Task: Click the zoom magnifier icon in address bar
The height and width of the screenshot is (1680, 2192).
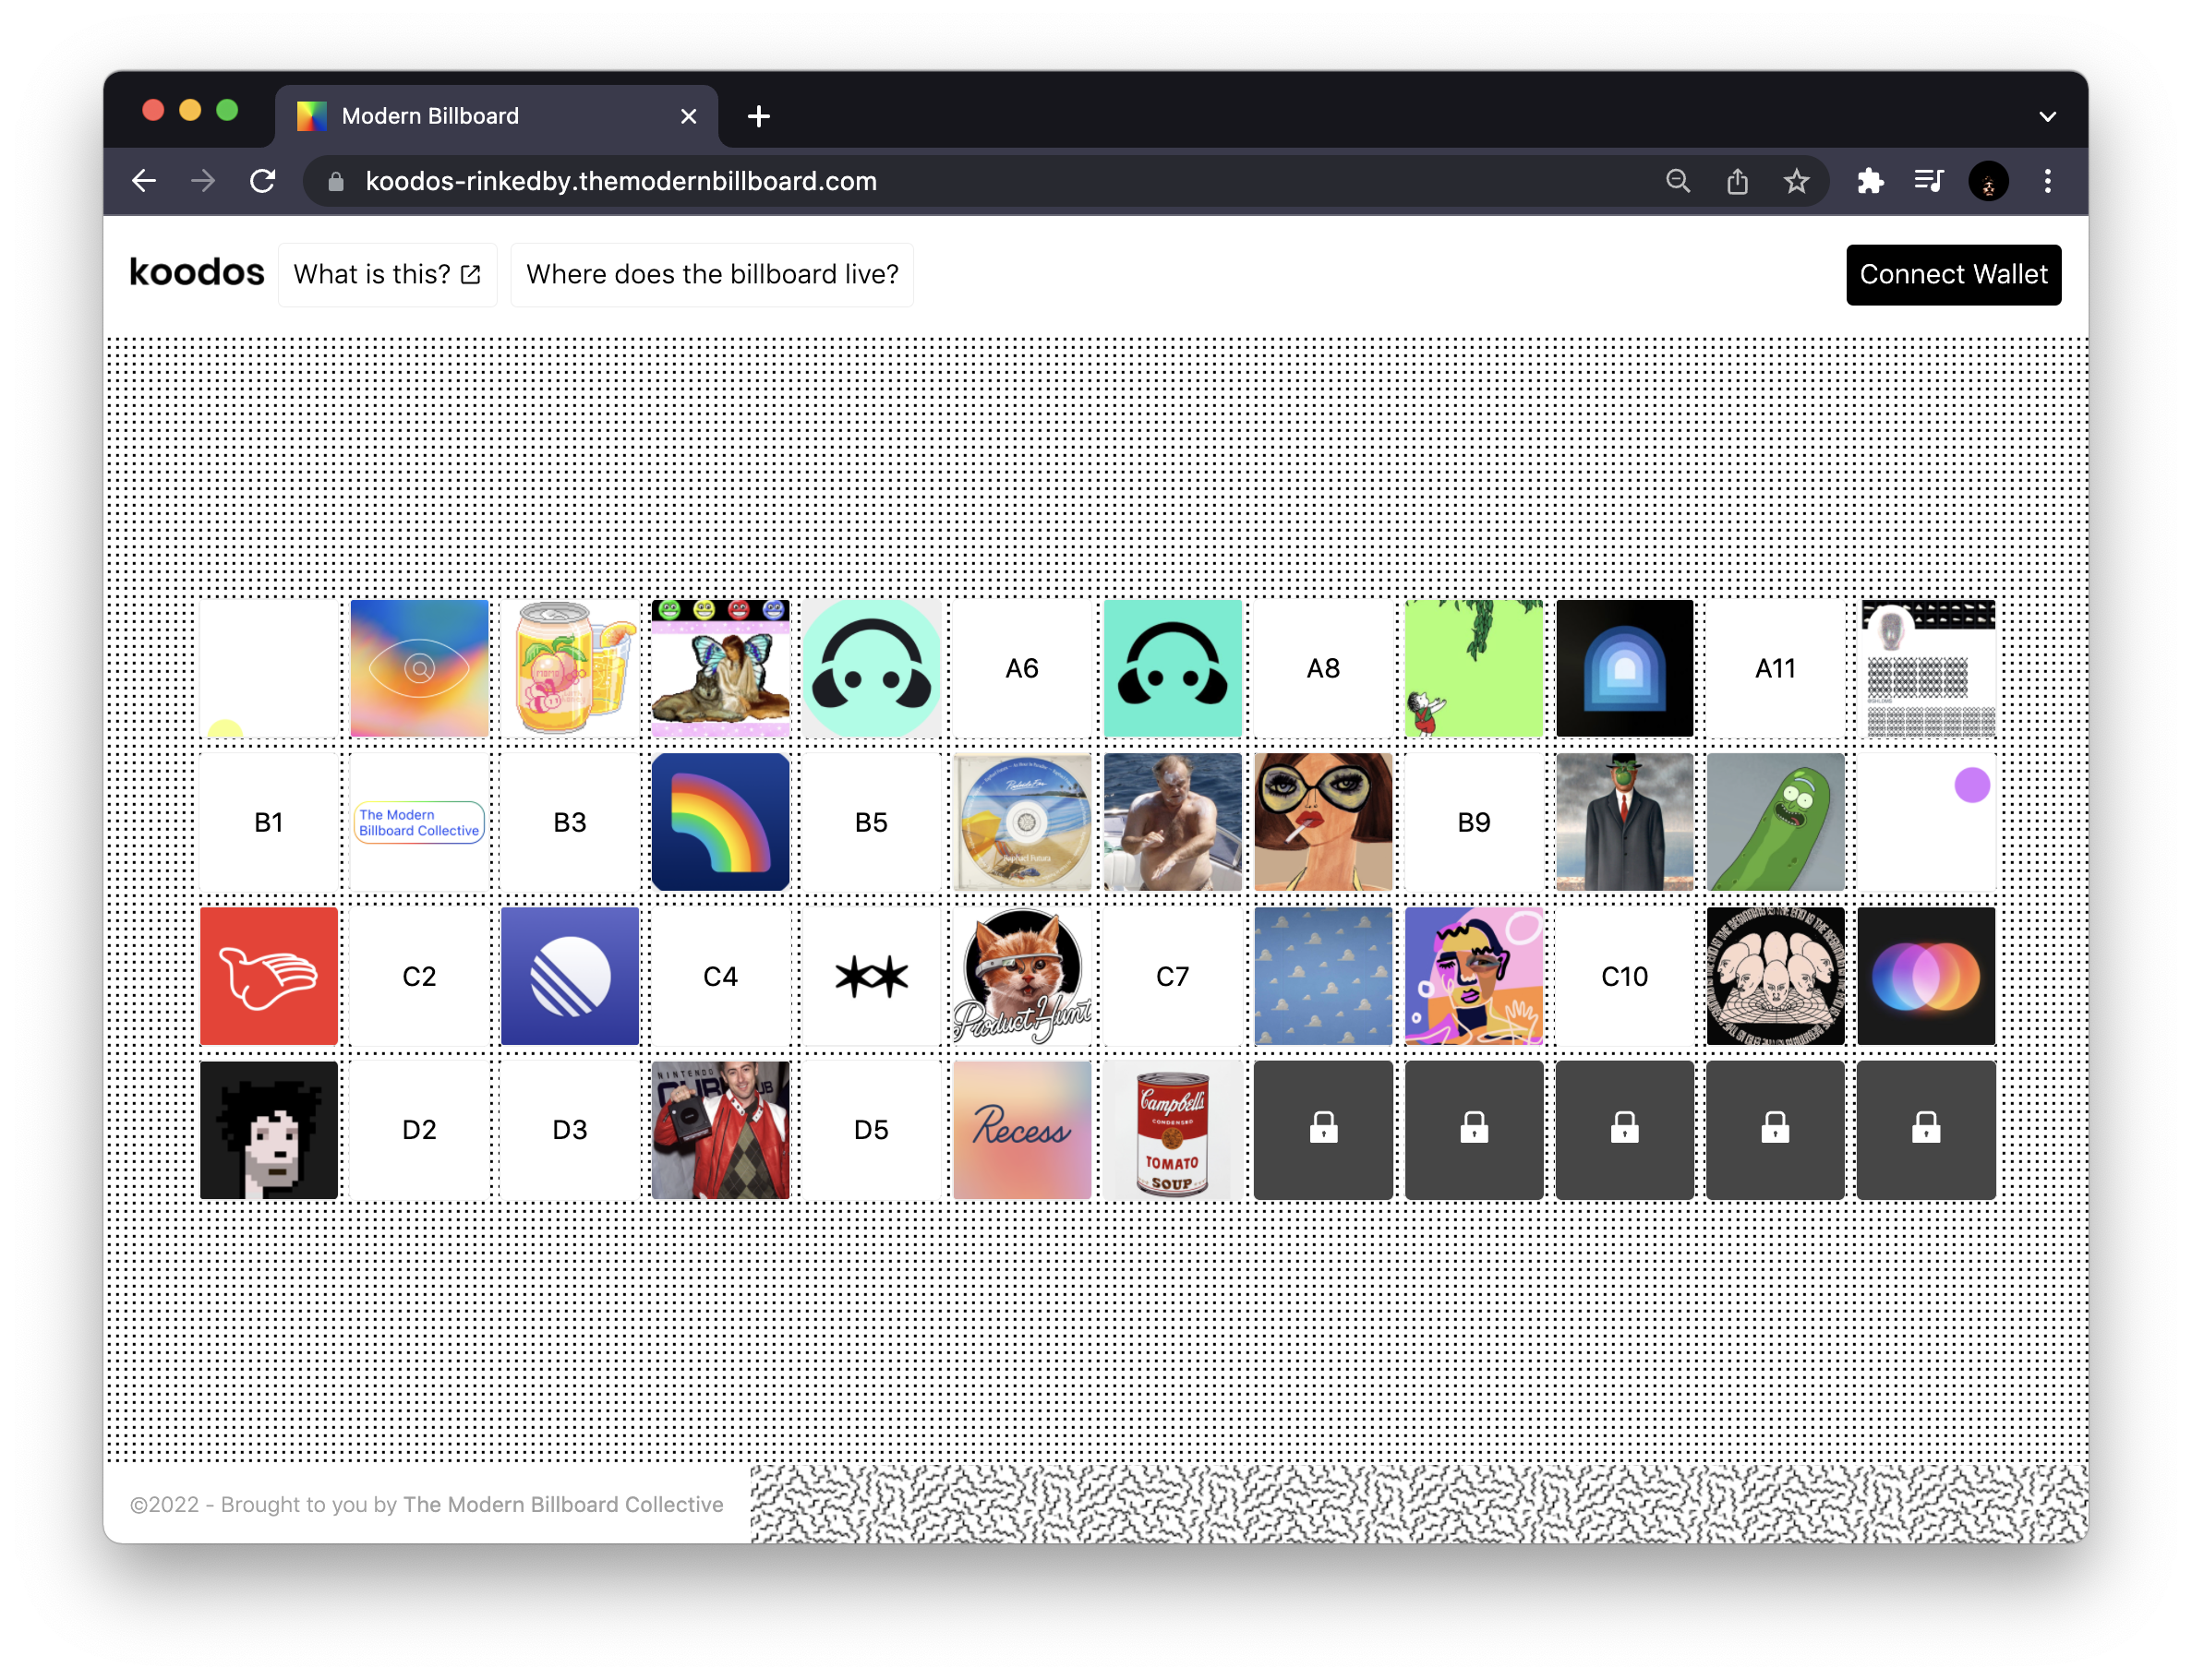Action: [x=1678, y=181]
